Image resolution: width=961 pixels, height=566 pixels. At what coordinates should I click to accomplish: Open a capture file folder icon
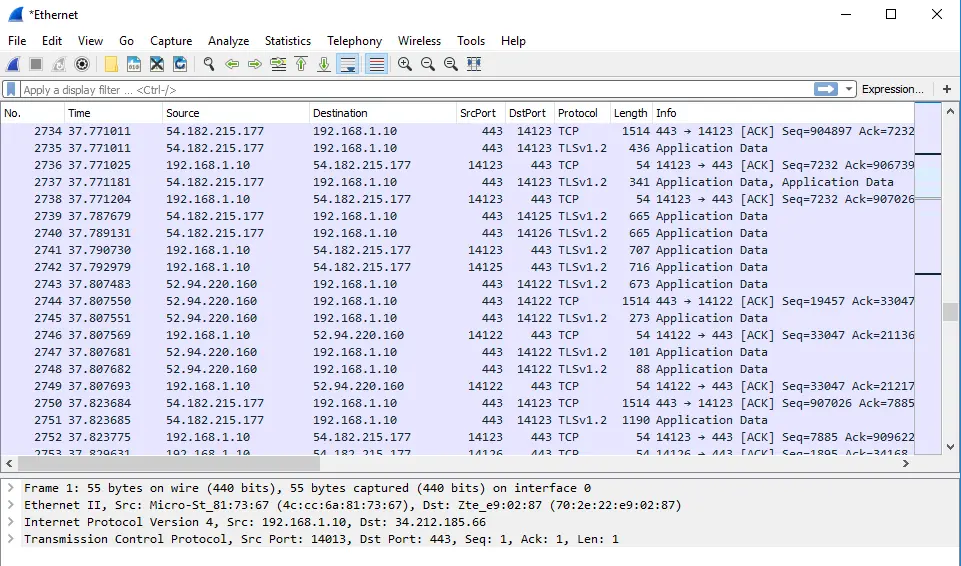coord(111,64)
